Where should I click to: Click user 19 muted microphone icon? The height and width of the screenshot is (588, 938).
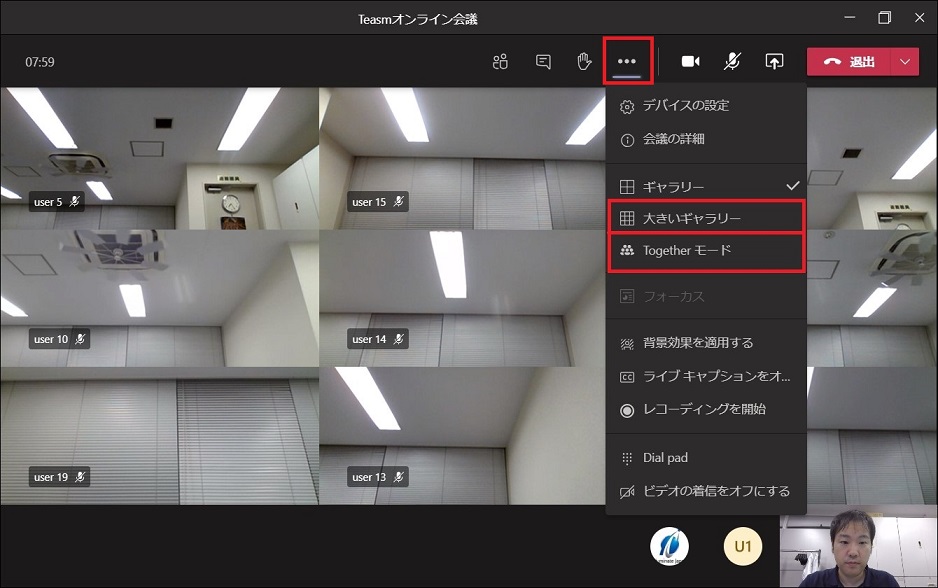click(80, 477)
